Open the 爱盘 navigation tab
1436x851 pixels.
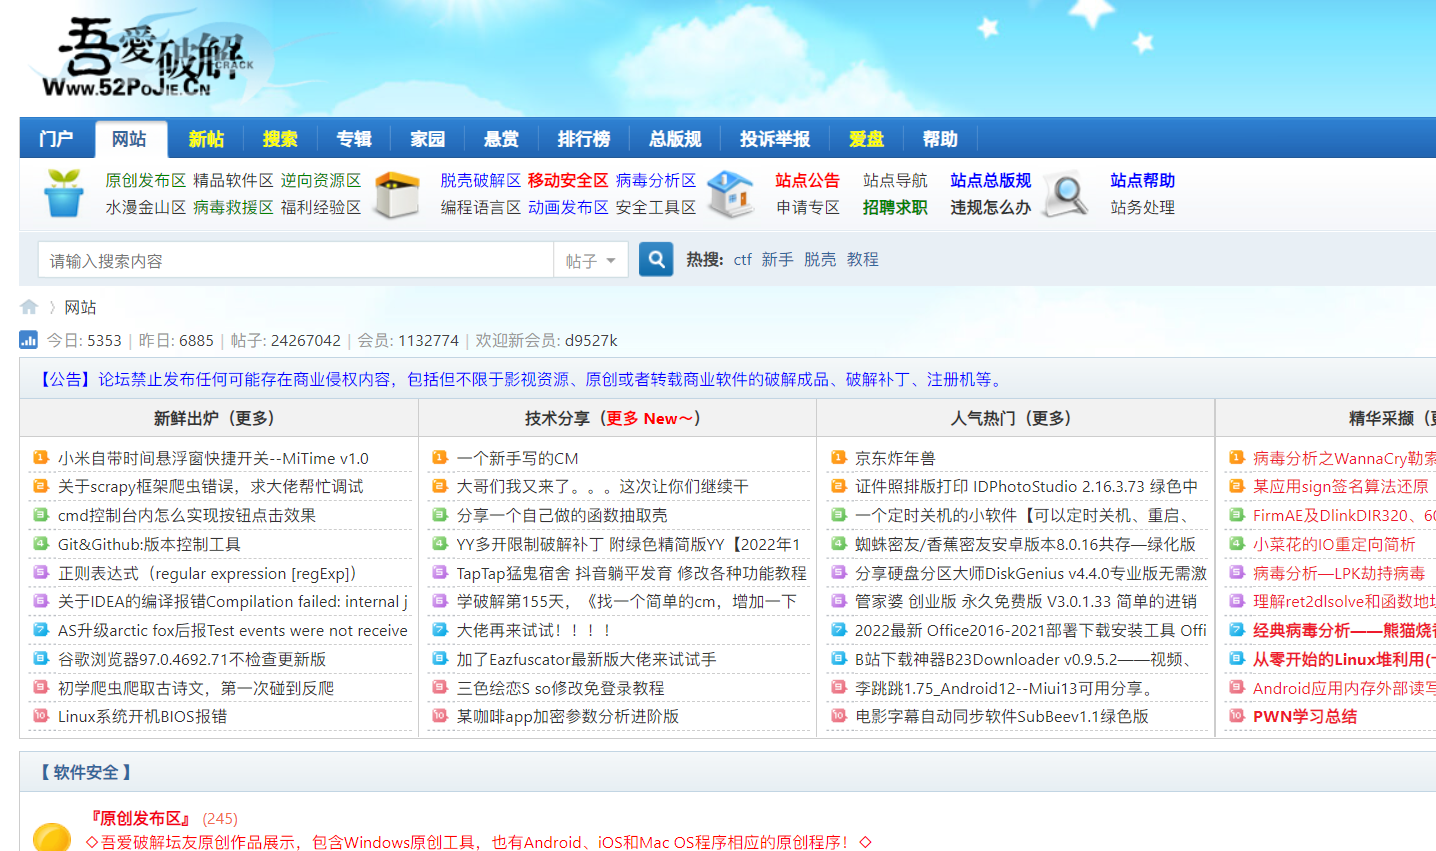(x=866, y=138)
